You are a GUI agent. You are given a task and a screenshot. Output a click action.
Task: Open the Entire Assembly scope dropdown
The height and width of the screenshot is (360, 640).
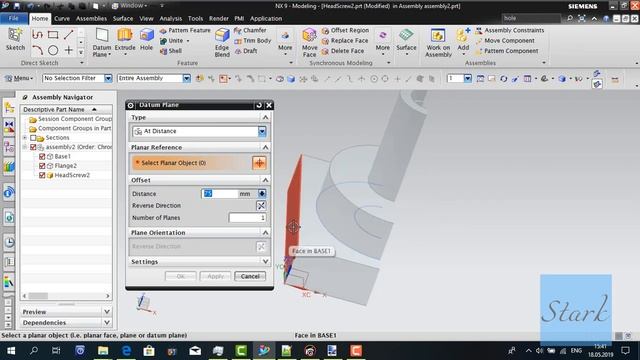point(187,78)
